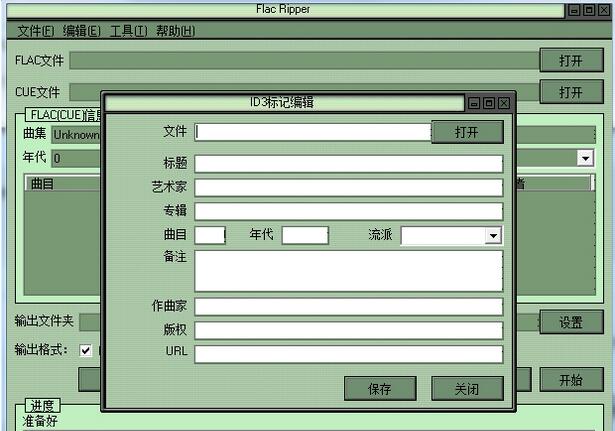Click into the 艺术家 input field
This screenshot has width=615, height=431.
tap(349, 187)
